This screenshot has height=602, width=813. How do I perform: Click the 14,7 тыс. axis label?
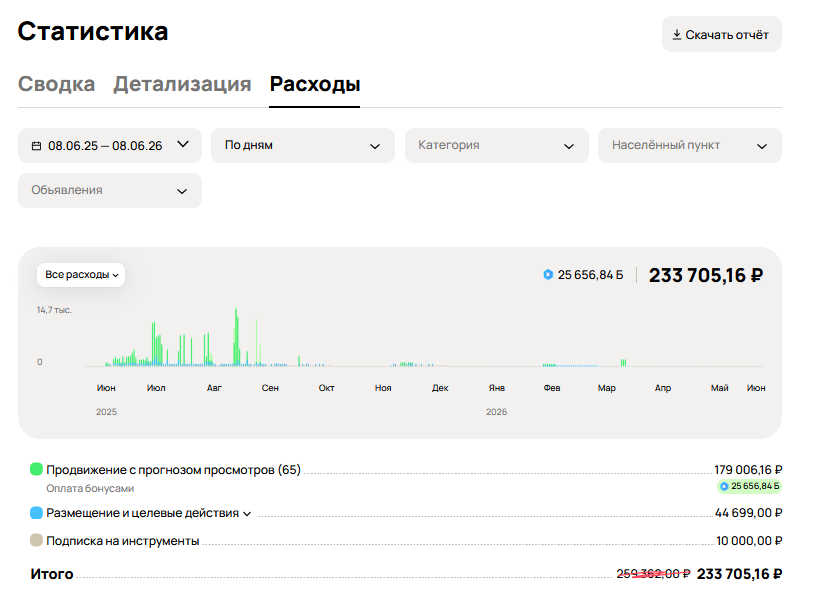coord(54,310)
